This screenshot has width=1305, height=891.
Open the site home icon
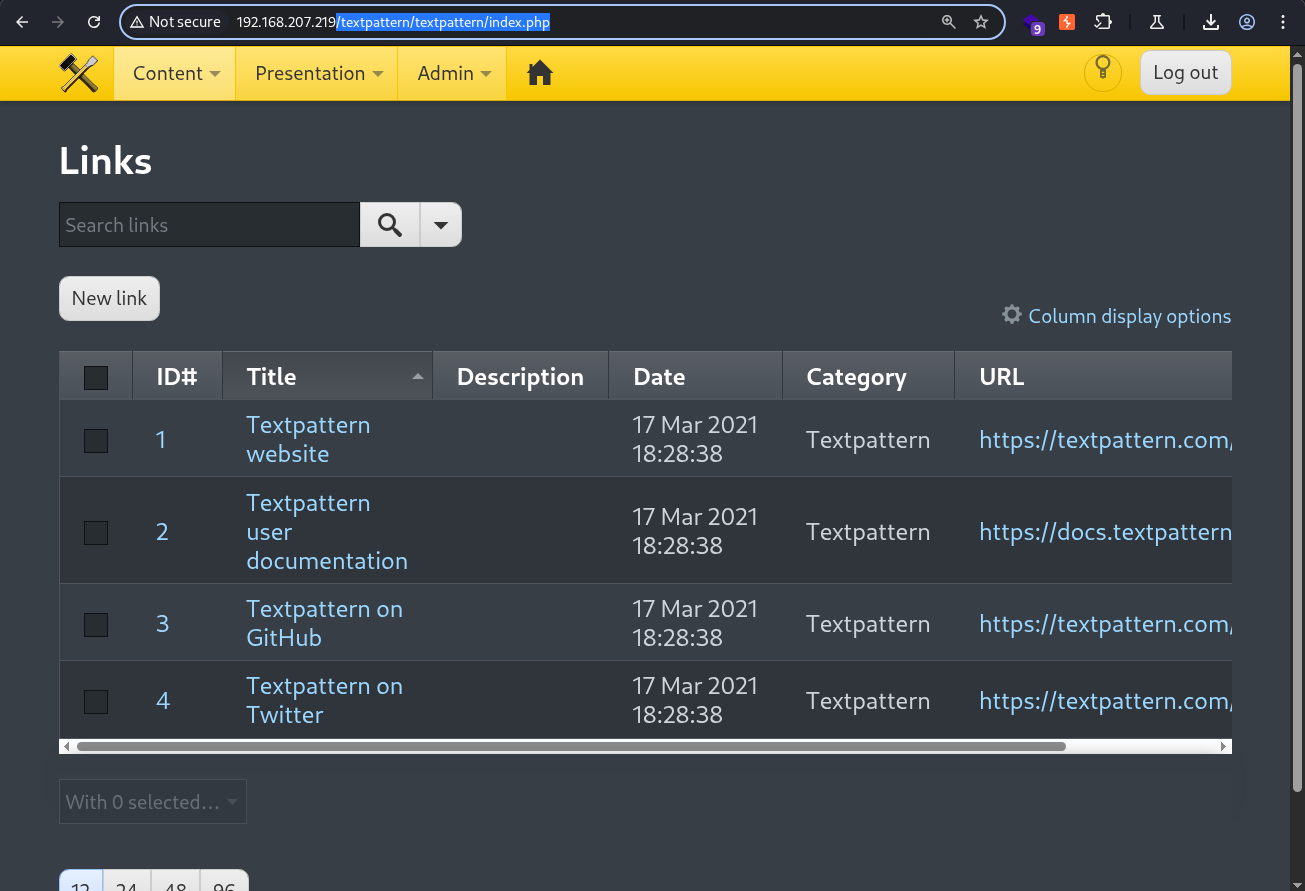(x=540, y=73)
